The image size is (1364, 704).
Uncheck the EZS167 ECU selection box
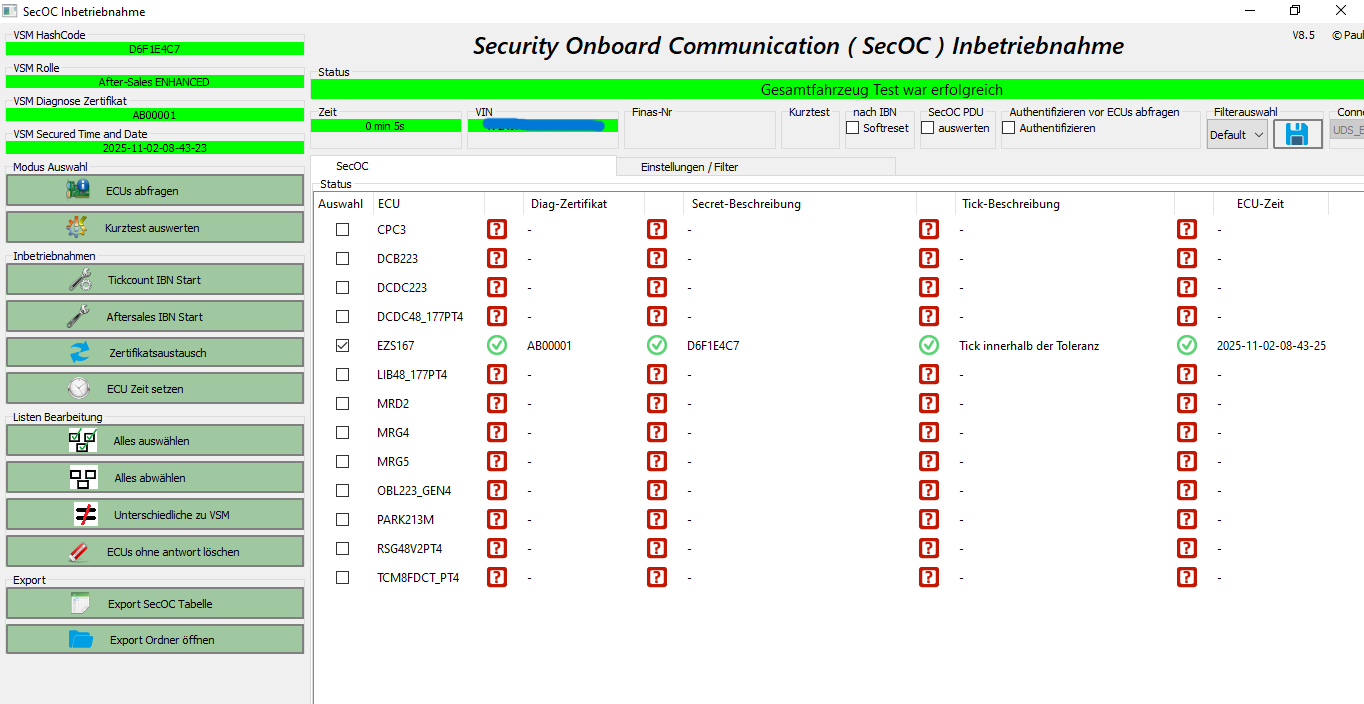(343, 345)
